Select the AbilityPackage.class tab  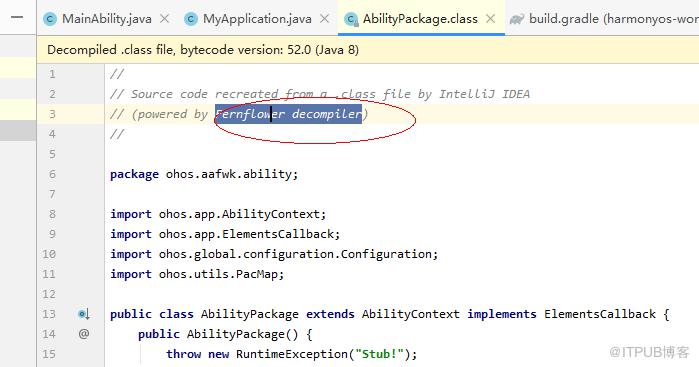420,19
